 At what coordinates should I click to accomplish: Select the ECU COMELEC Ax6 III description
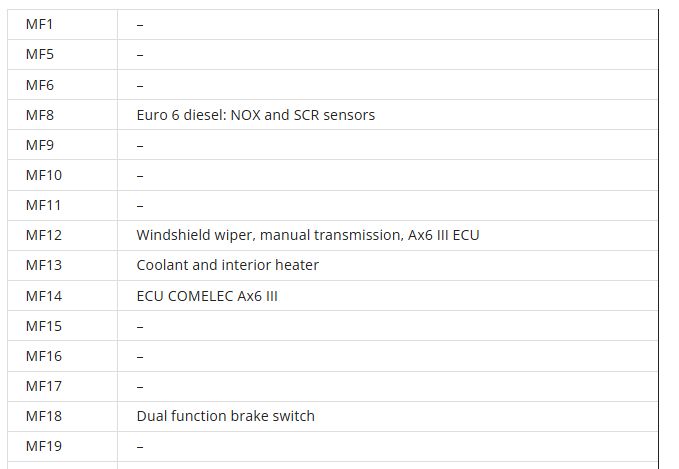[207, 295]
